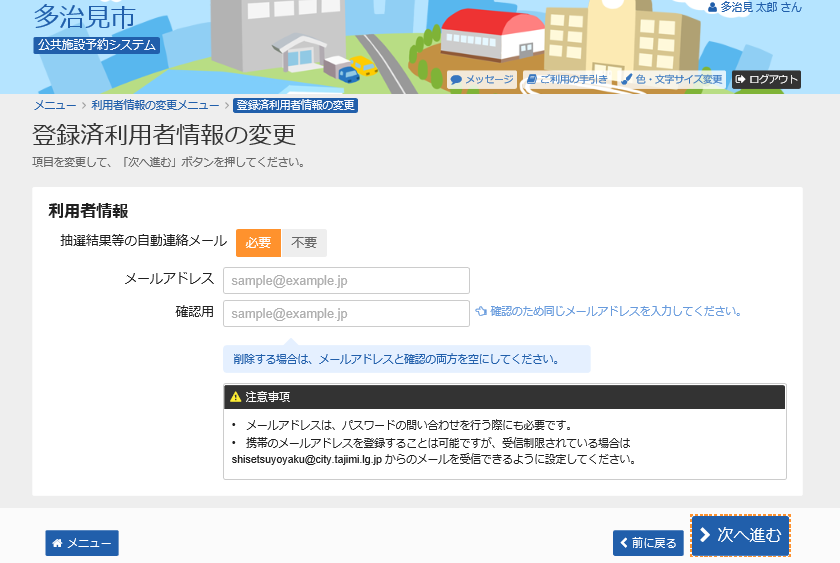Click the user icon beside 多治見 太郎
The height and width of the screenshot is (563, 840).
(712, 7)
